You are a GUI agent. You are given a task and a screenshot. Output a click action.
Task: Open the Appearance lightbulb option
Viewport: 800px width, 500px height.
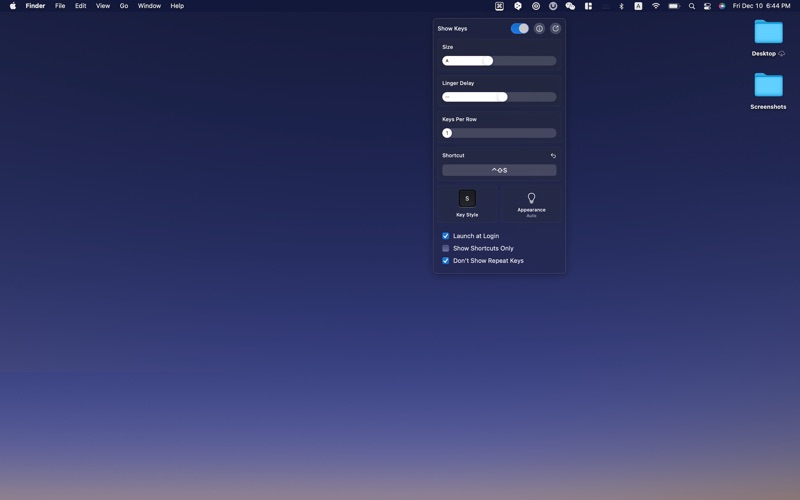[x=531, y=201]
